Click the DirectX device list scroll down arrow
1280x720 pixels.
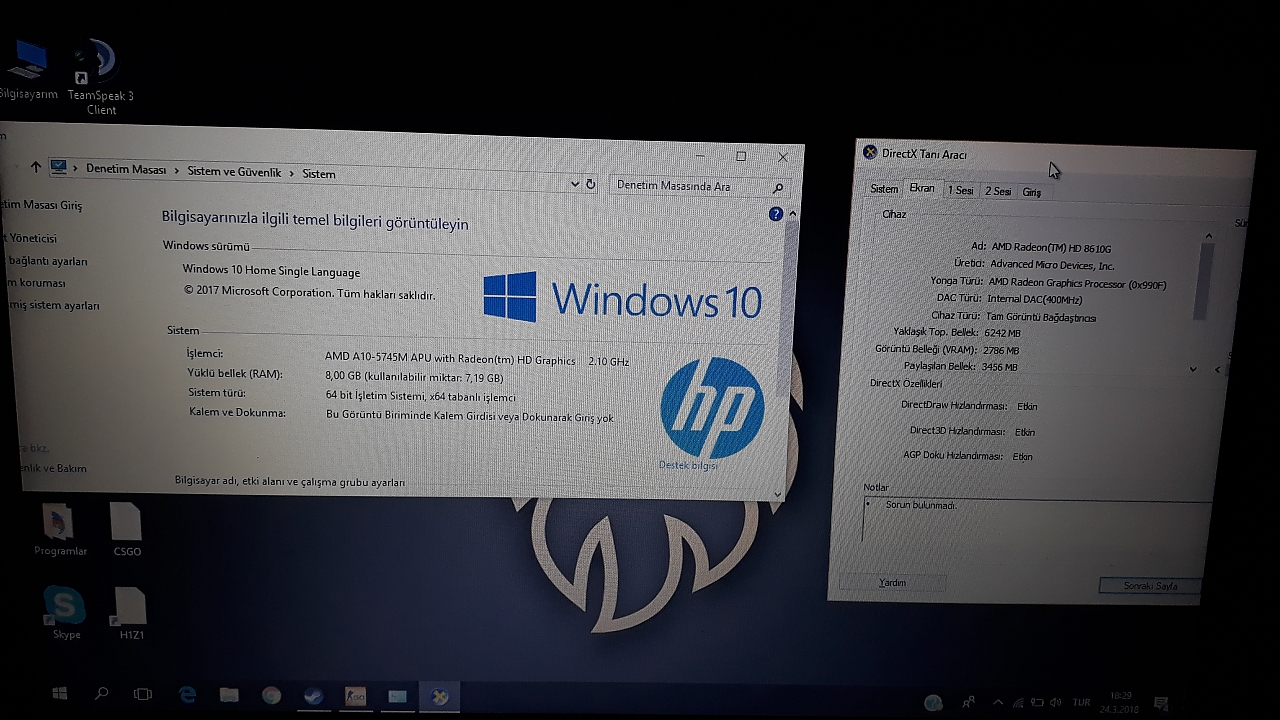1193,369
